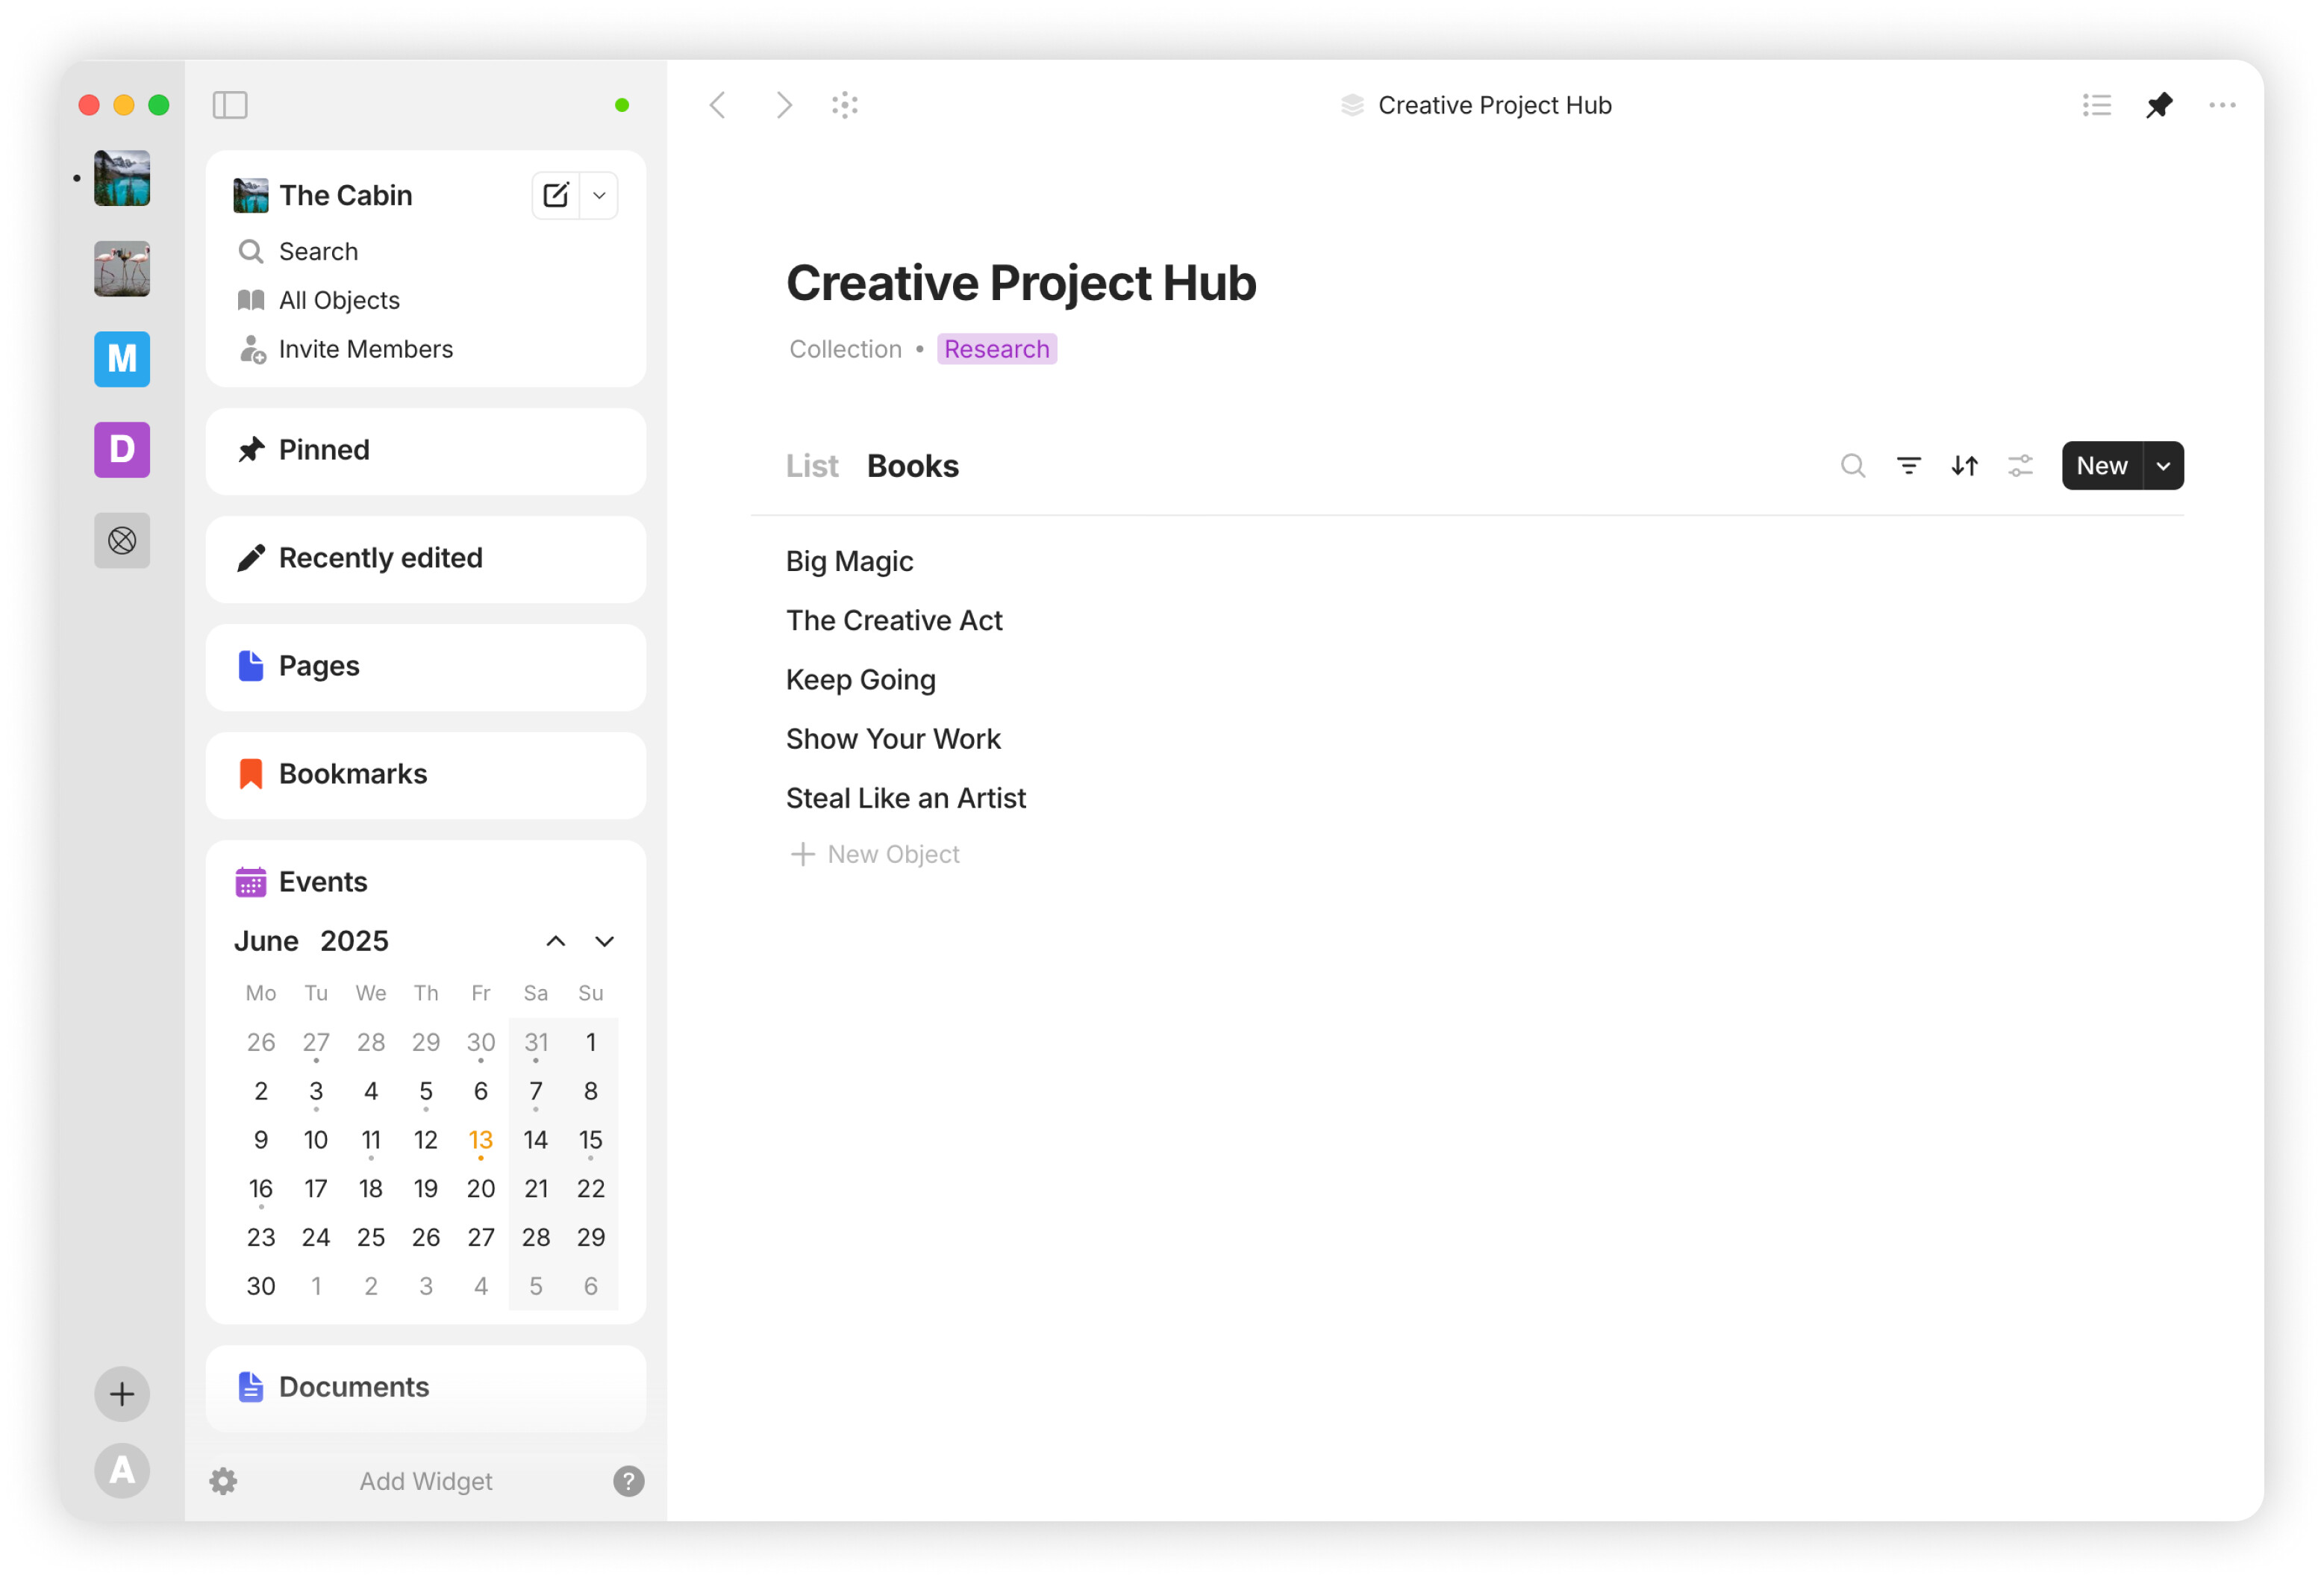Image resolution: width=2324 pixels, height=1581 pixels.
Task: Open dropdown next to The Cabin compose button
Action: coord(599,195)
